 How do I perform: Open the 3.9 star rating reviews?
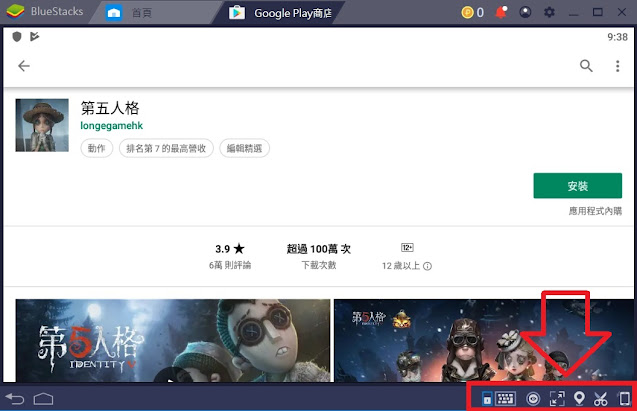pos(230,249)
